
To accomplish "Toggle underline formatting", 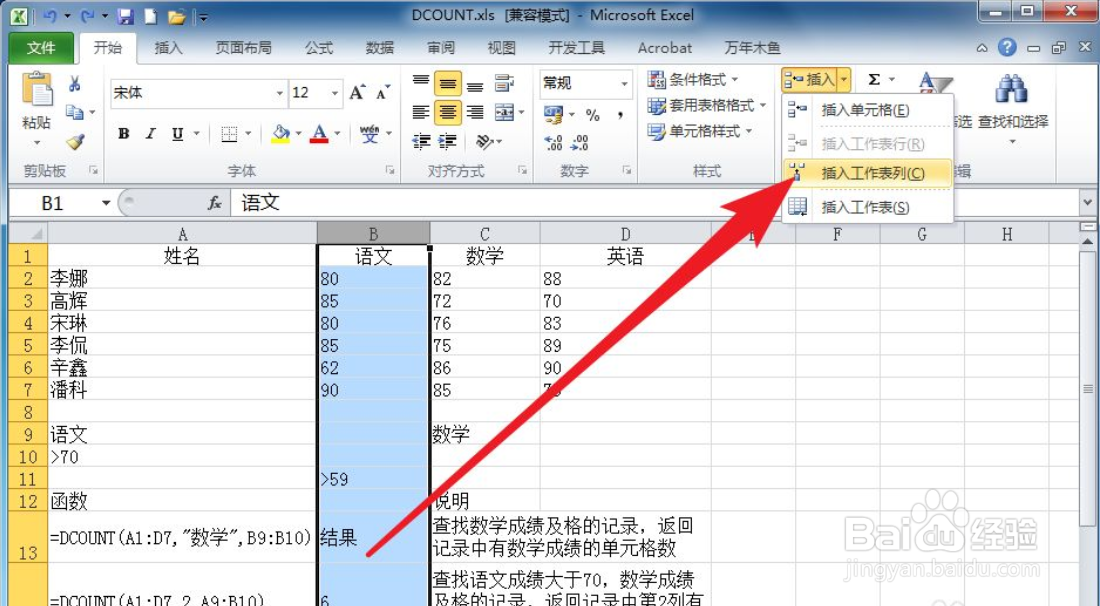I will tap(178, 135).
